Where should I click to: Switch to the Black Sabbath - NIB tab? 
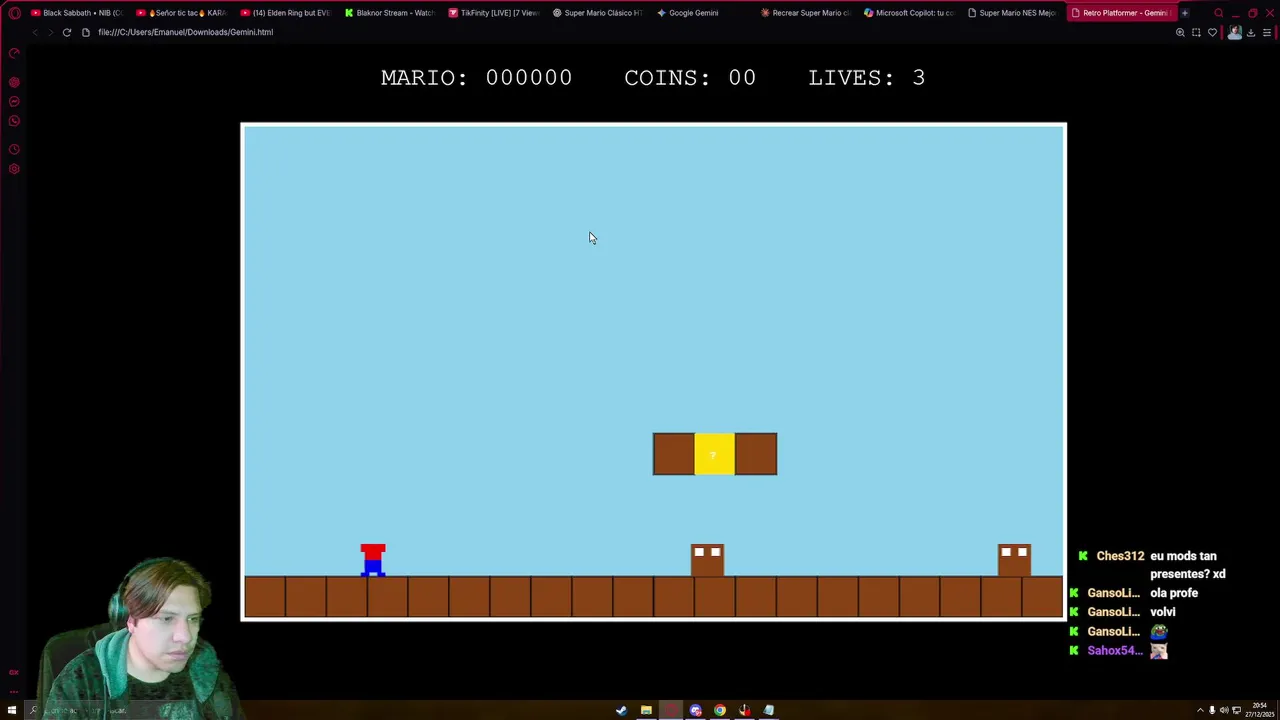(76, 13)
